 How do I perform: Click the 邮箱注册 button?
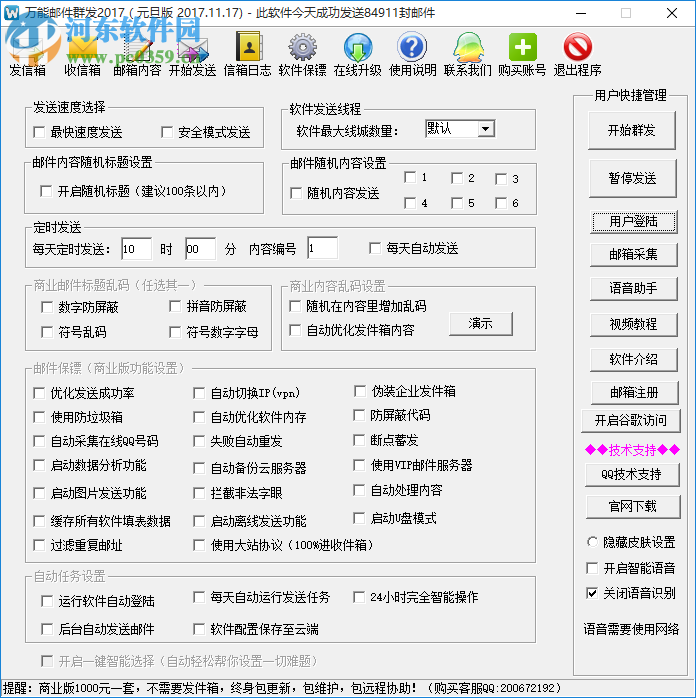pyautogui.click(x=635, y=393)
